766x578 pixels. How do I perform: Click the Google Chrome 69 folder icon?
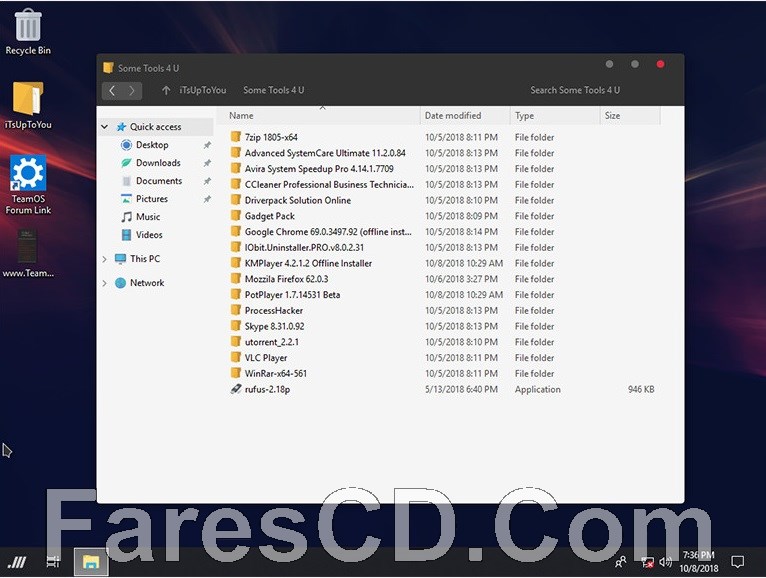point(235,232)
